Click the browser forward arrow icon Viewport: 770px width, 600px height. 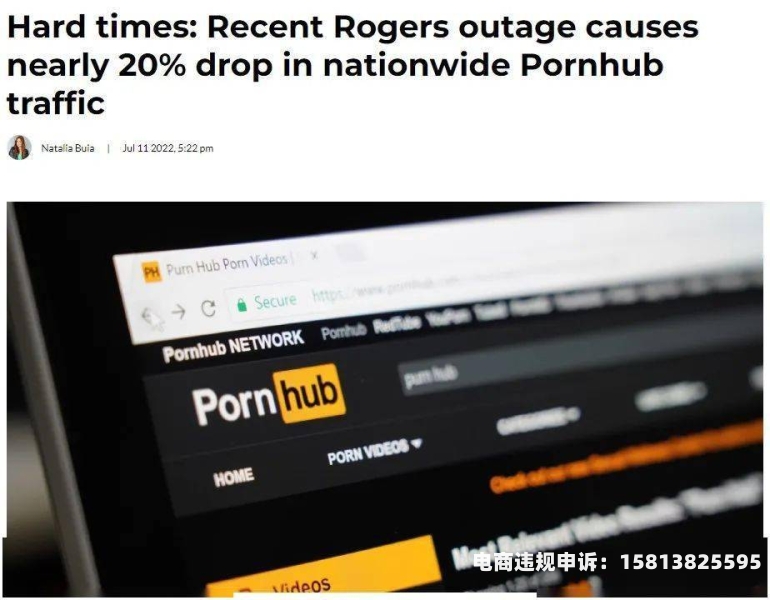pyautogui.click(x=179, y=311)
